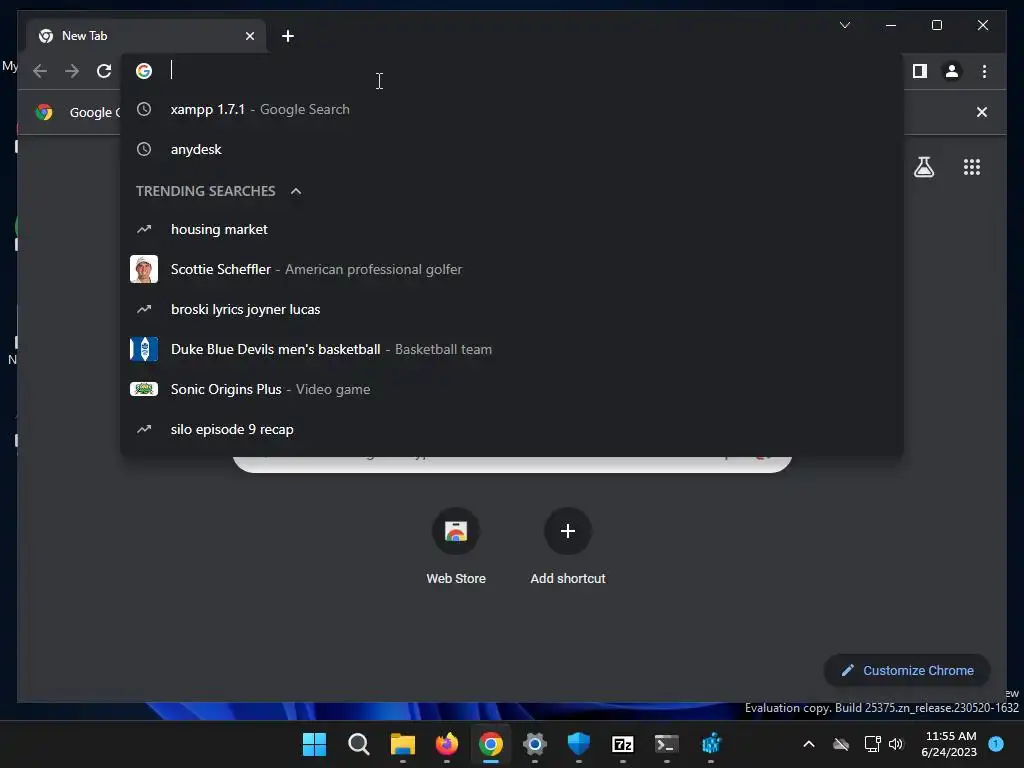Pick the Scottie Scheffler suggestion
This screenshot has width=1024, height=768.
click(512, 269)
